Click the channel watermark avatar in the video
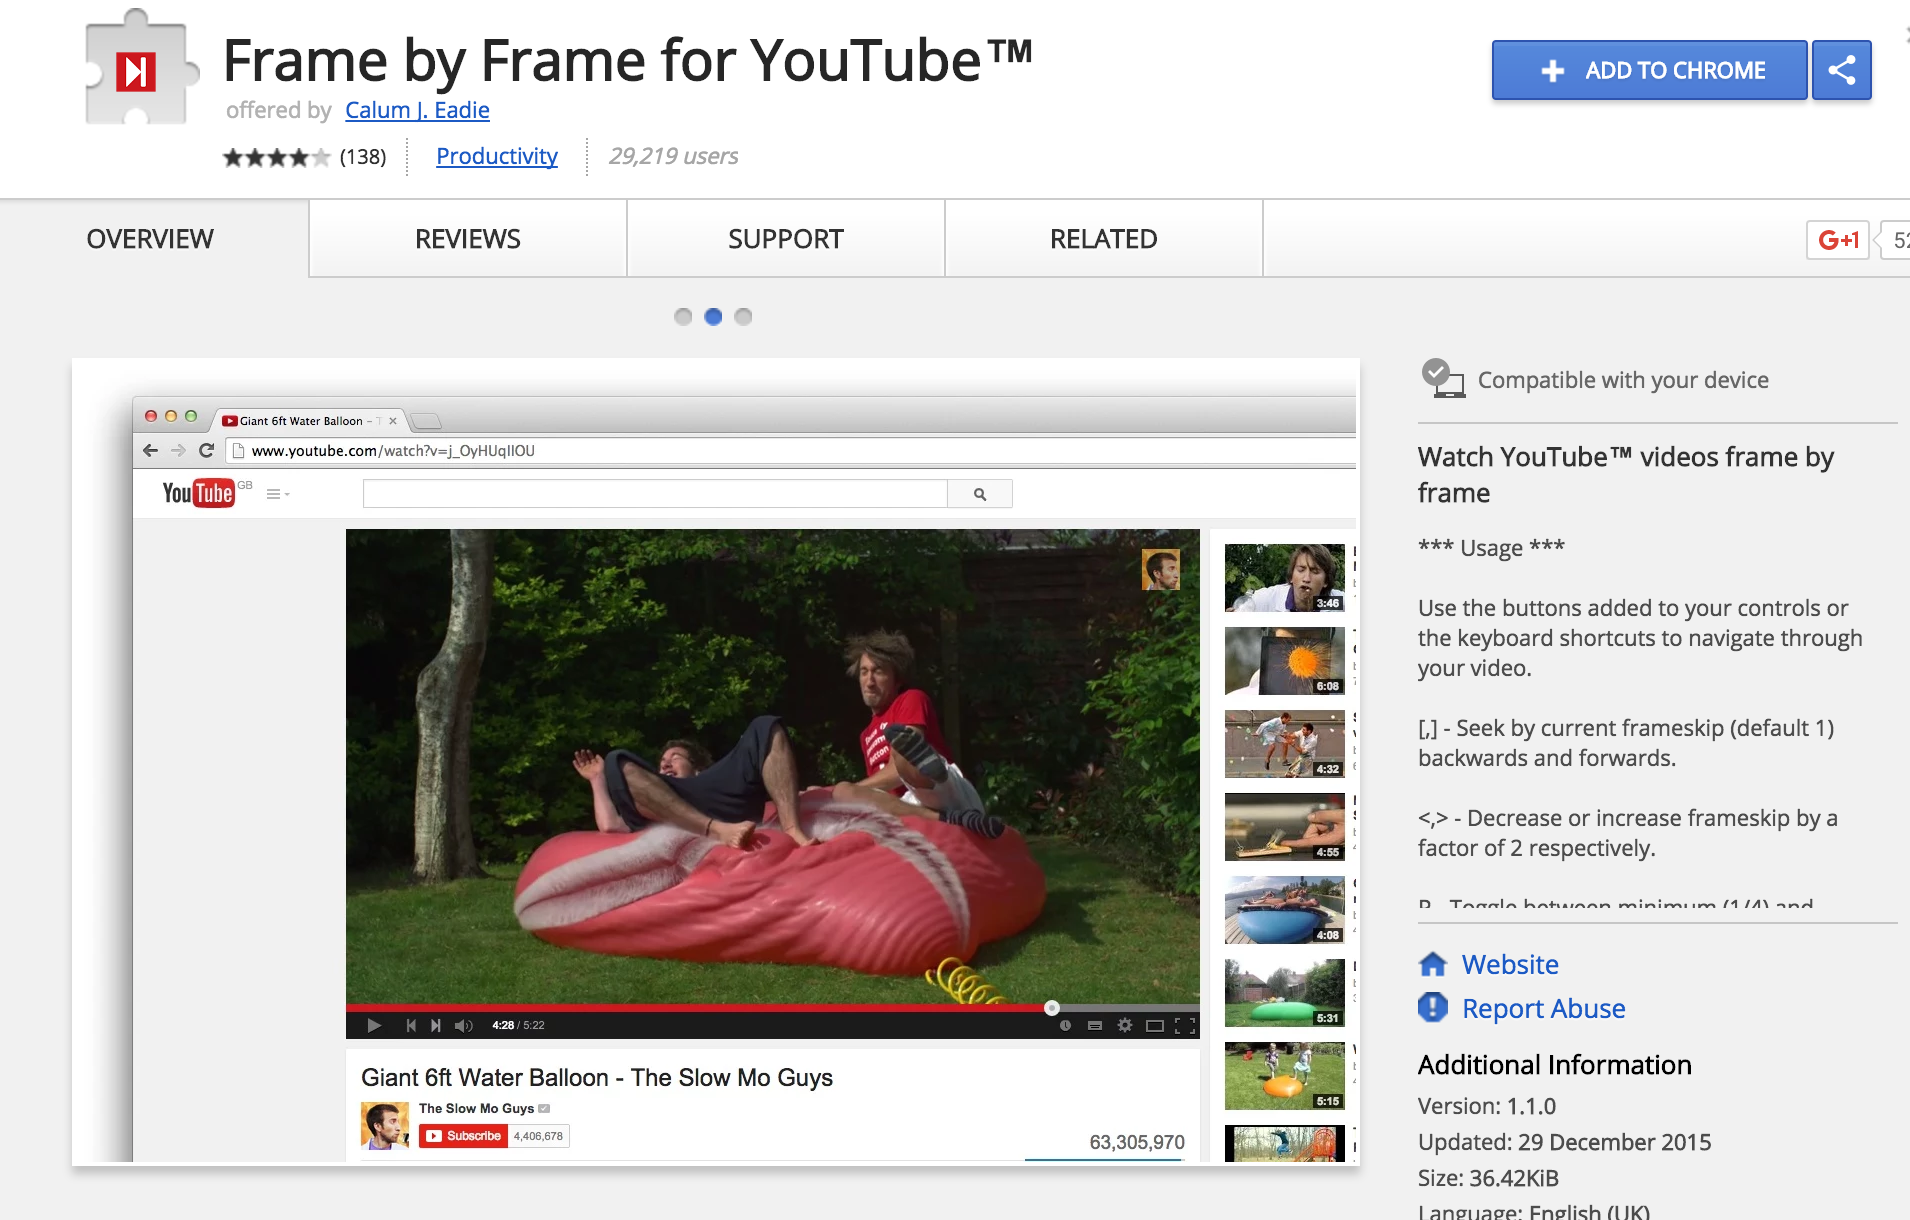 pyautogui.click(x=1161, y=569)
